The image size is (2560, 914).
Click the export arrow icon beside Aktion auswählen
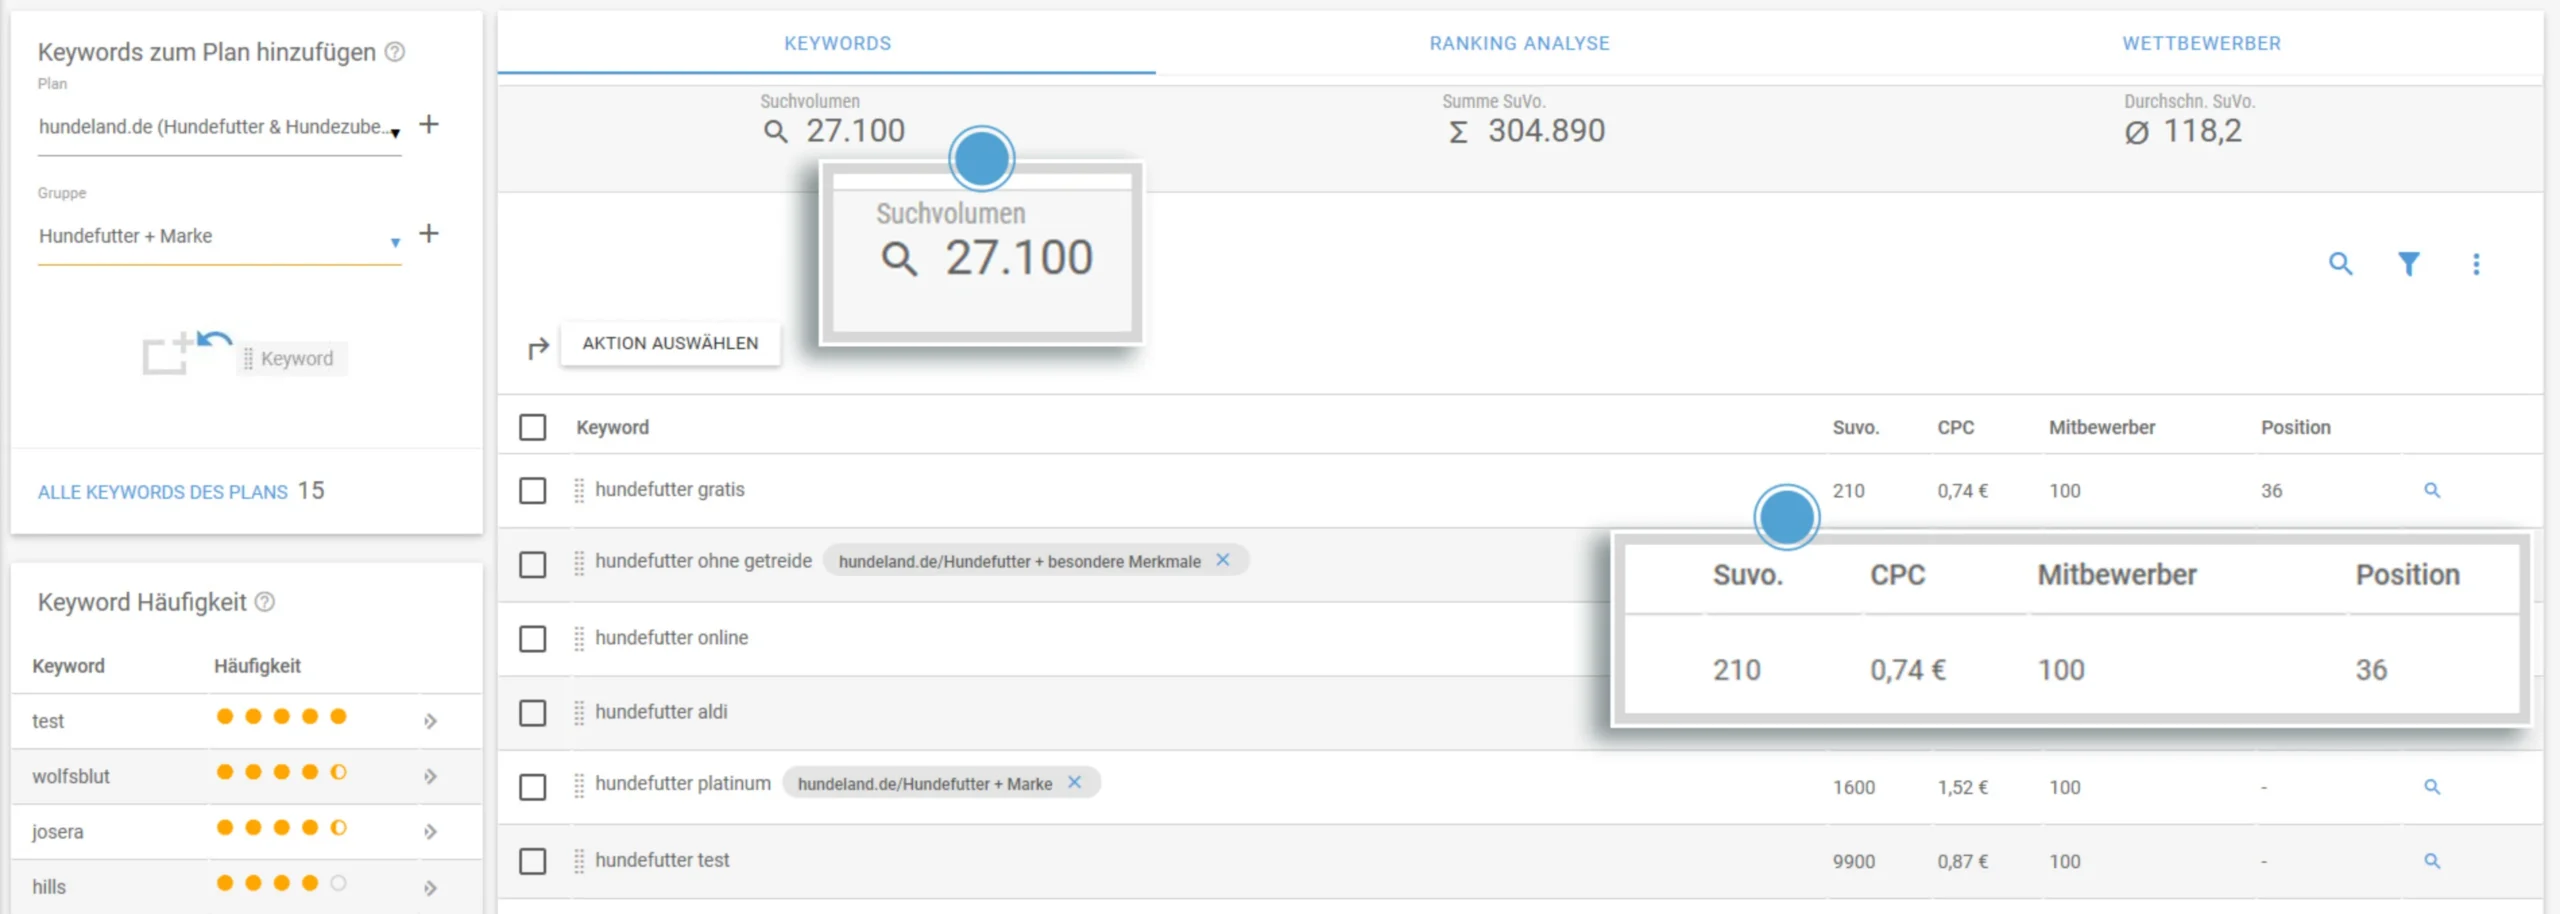pyautogui.click(x=537, y=345)
